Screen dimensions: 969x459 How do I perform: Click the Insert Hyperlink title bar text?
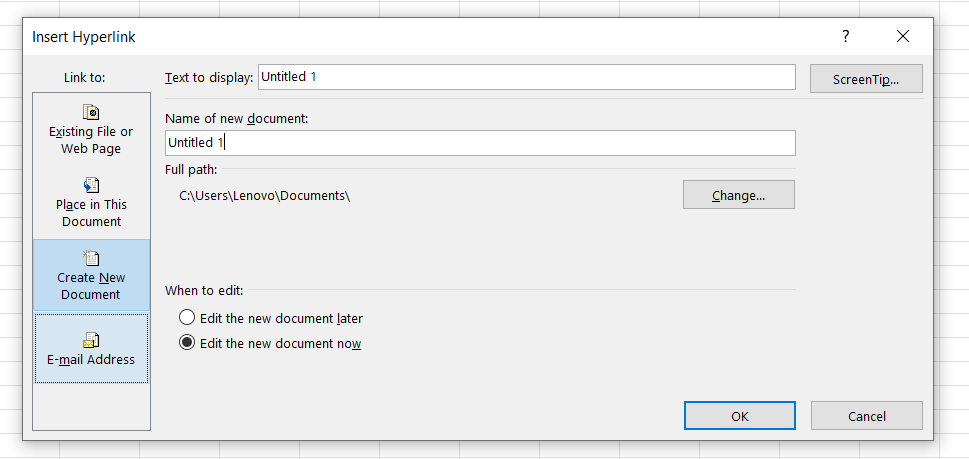84,37
